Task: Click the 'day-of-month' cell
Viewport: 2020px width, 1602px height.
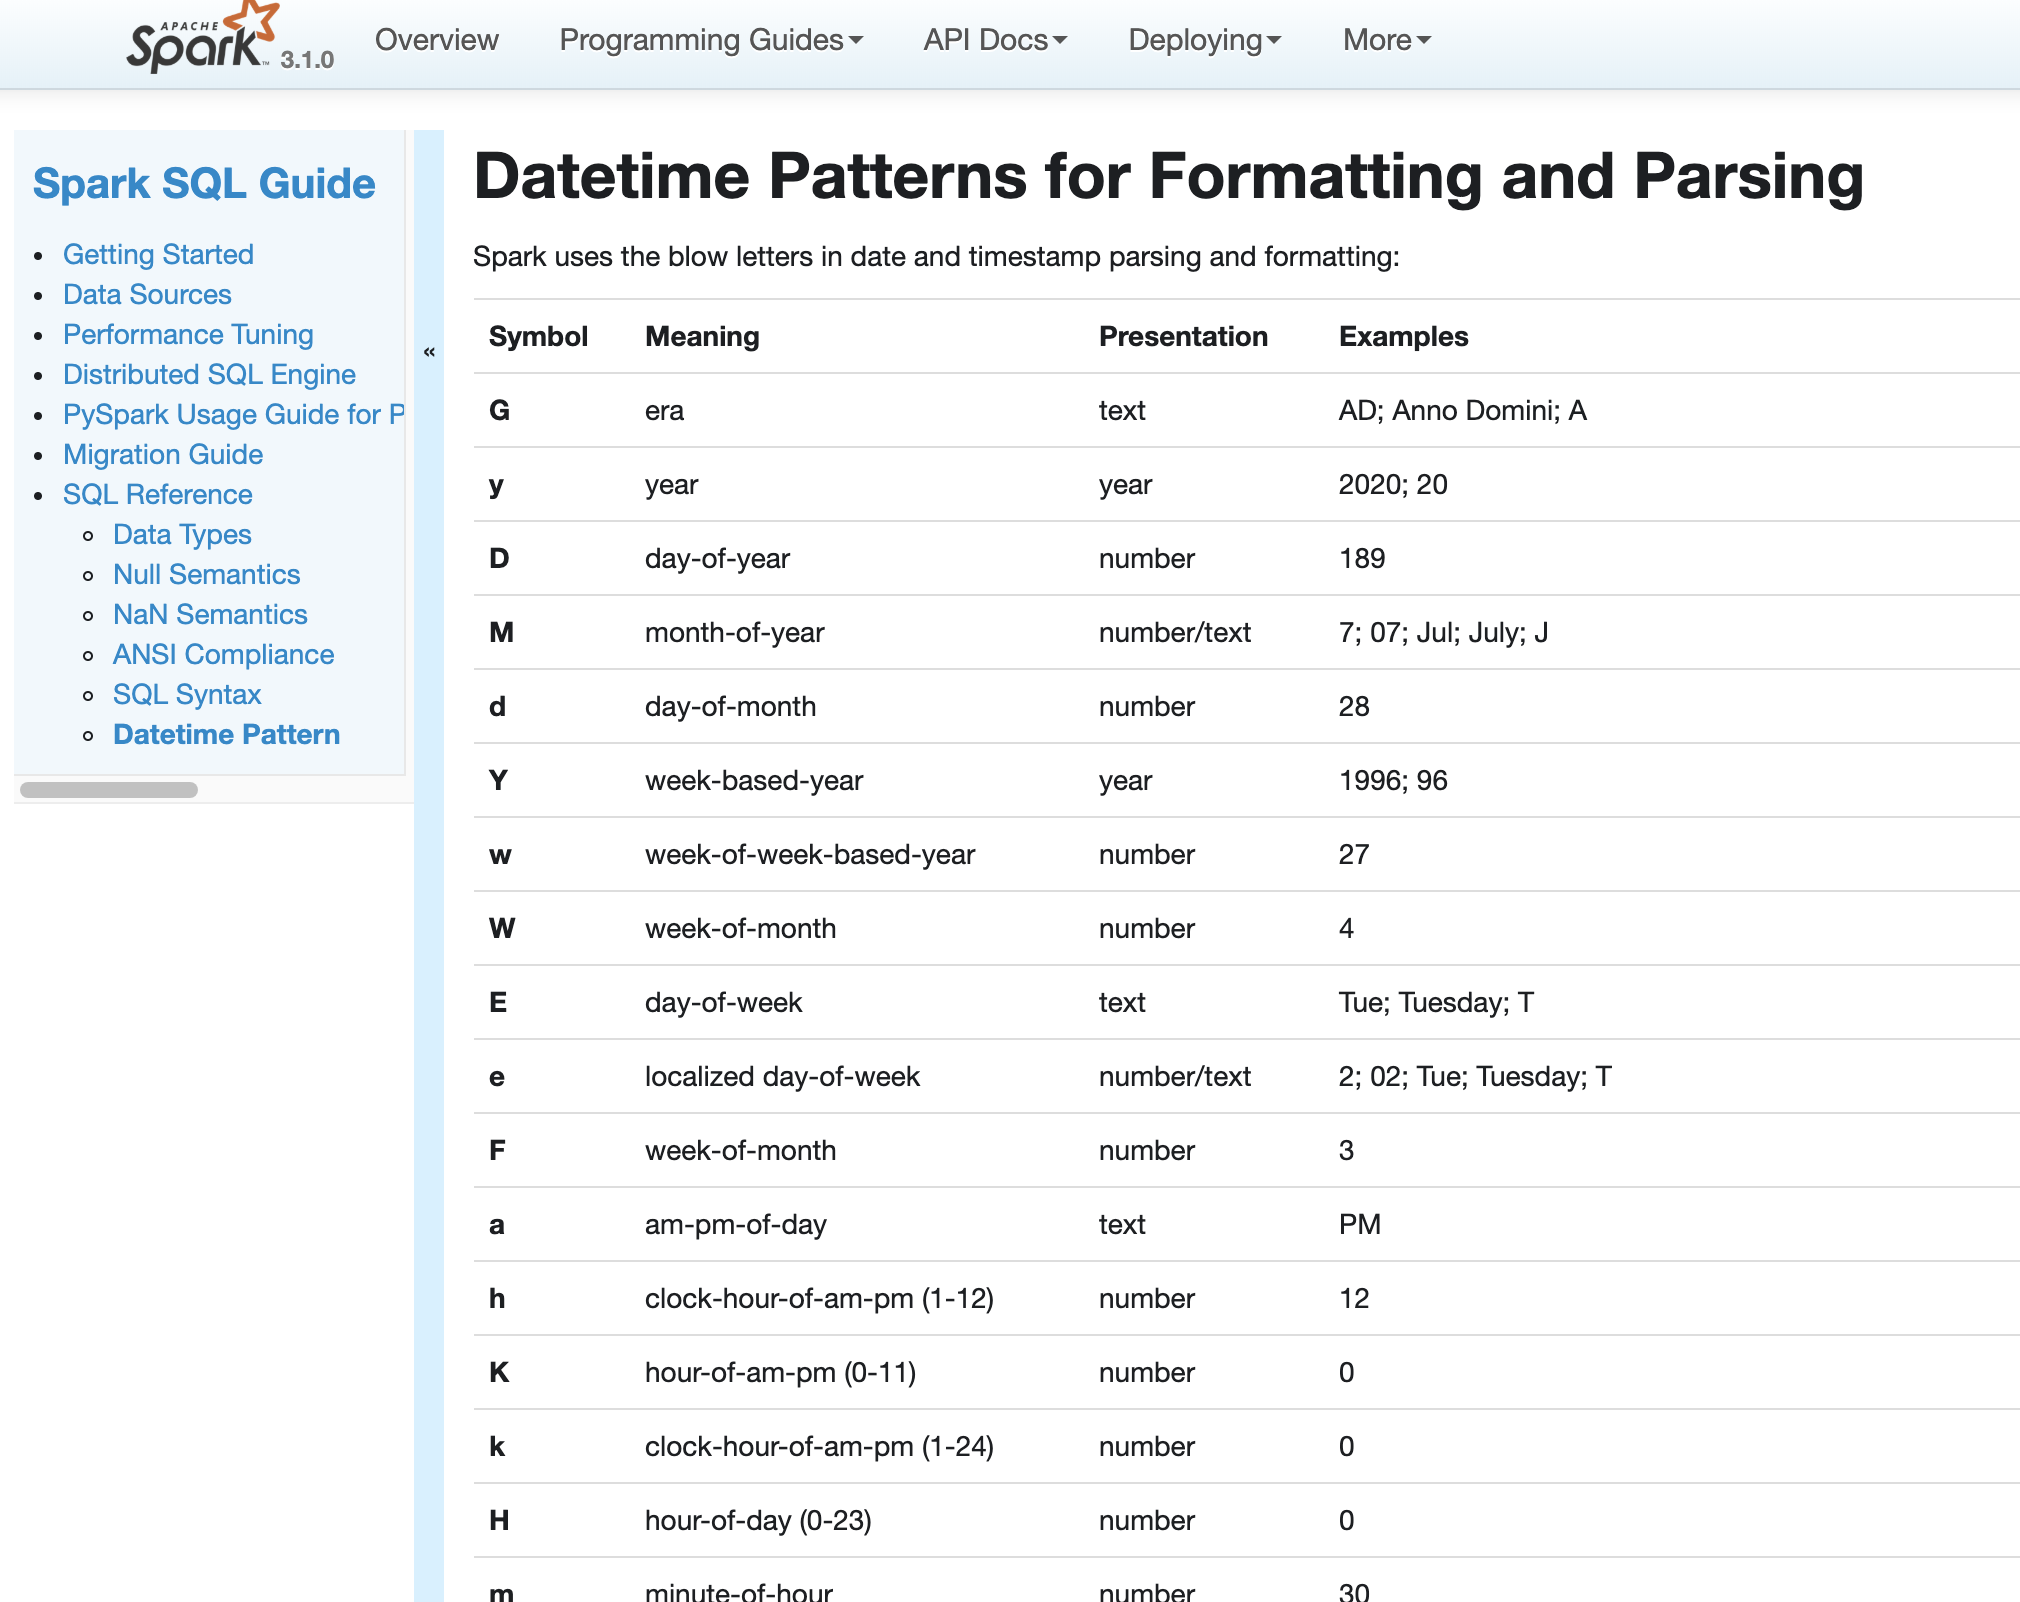Action: (x=730, y=706)
